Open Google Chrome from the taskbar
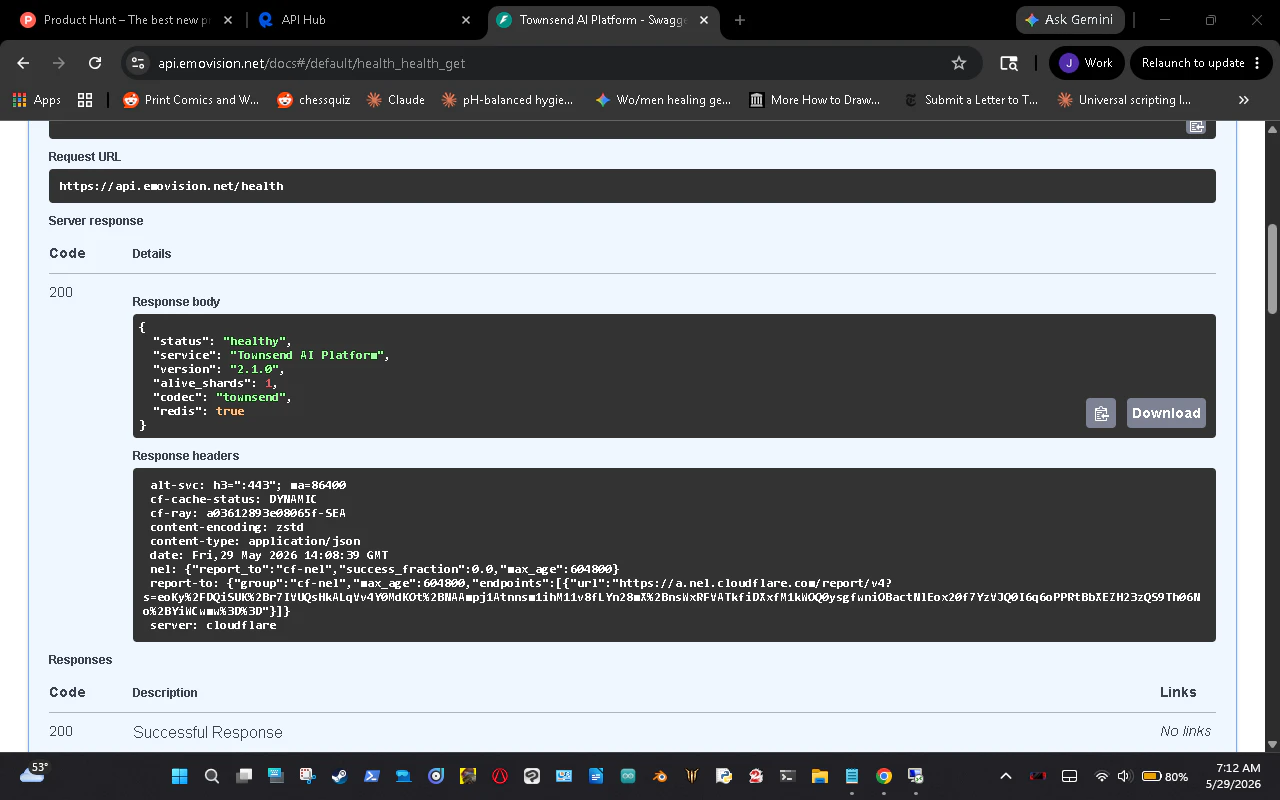The width and height of the screenshot is (1280, 800). (884, 776)
